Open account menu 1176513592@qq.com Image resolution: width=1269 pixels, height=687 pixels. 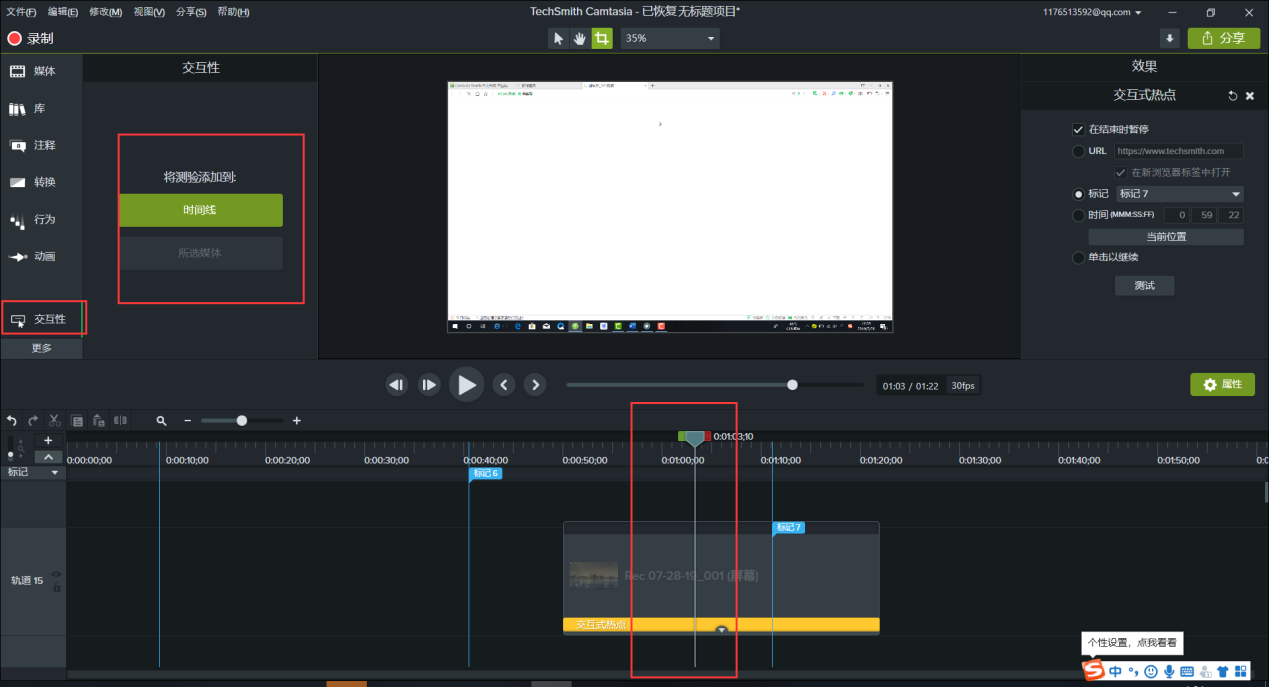(1092, 12)
